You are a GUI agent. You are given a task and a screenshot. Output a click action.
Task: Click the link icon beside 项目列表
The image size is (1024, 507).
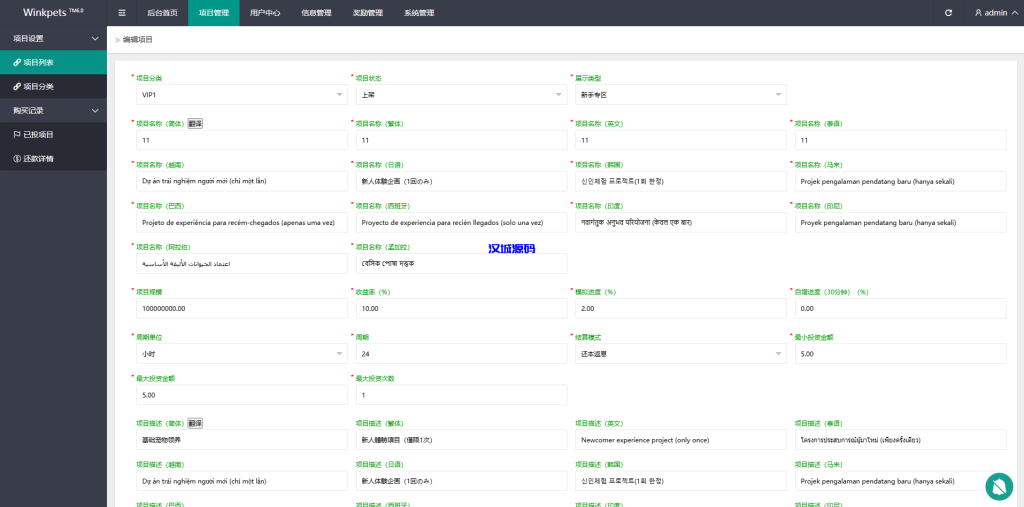17,62
